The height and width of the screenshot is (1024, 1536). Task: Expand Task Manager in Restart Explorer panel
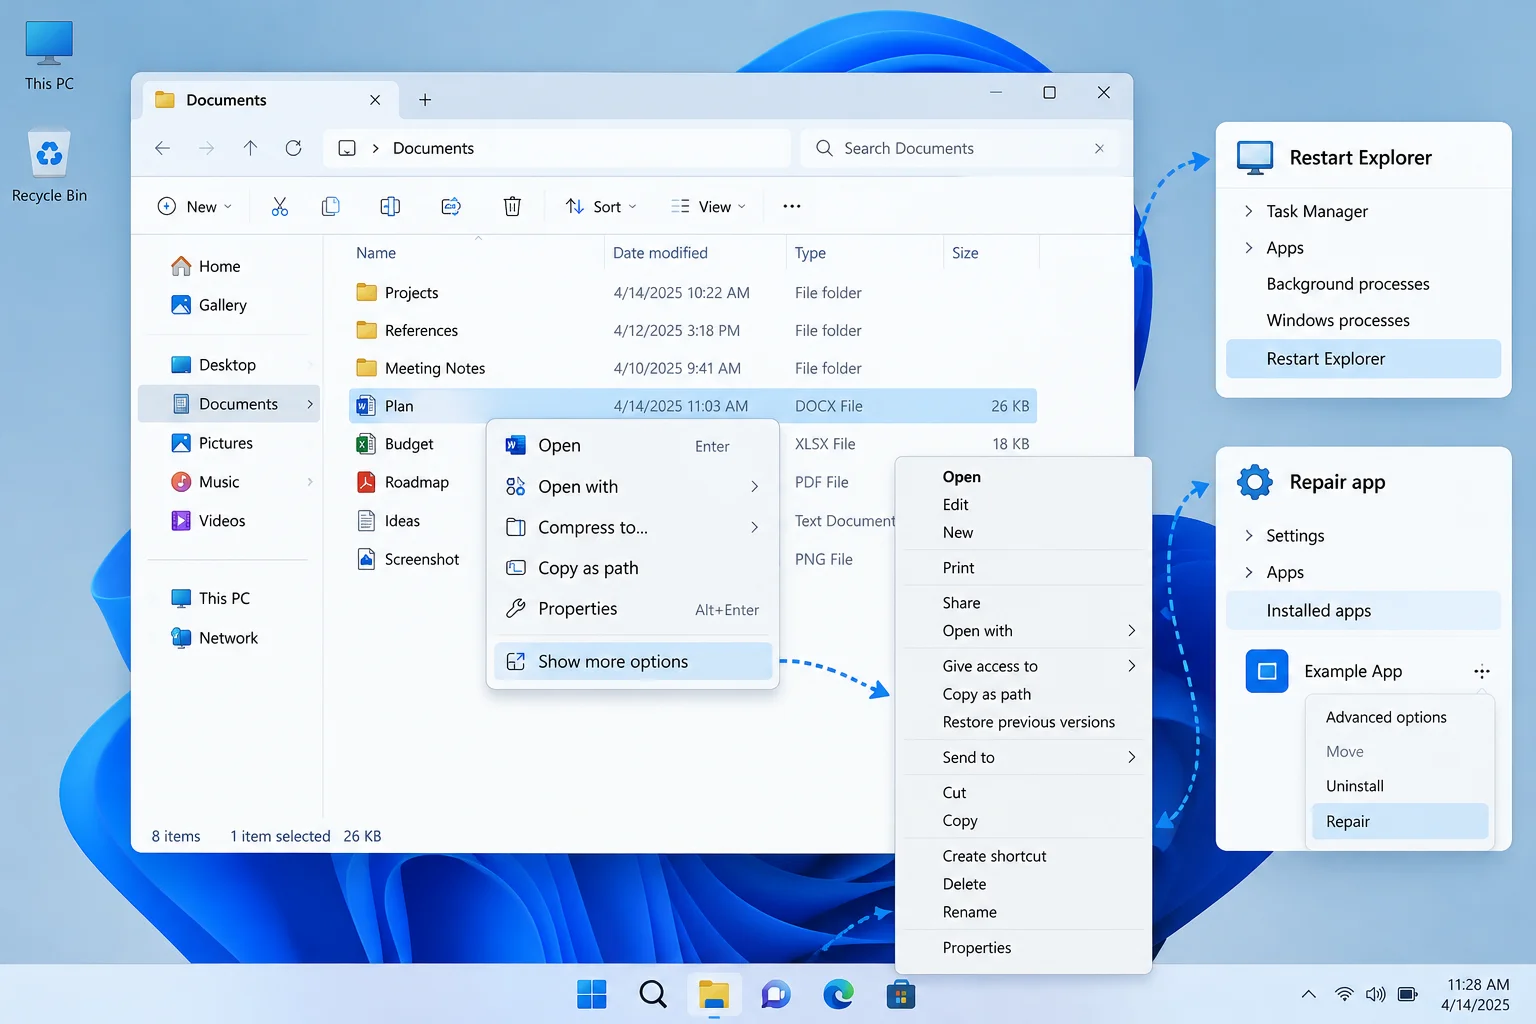[x=1249, y=211]
